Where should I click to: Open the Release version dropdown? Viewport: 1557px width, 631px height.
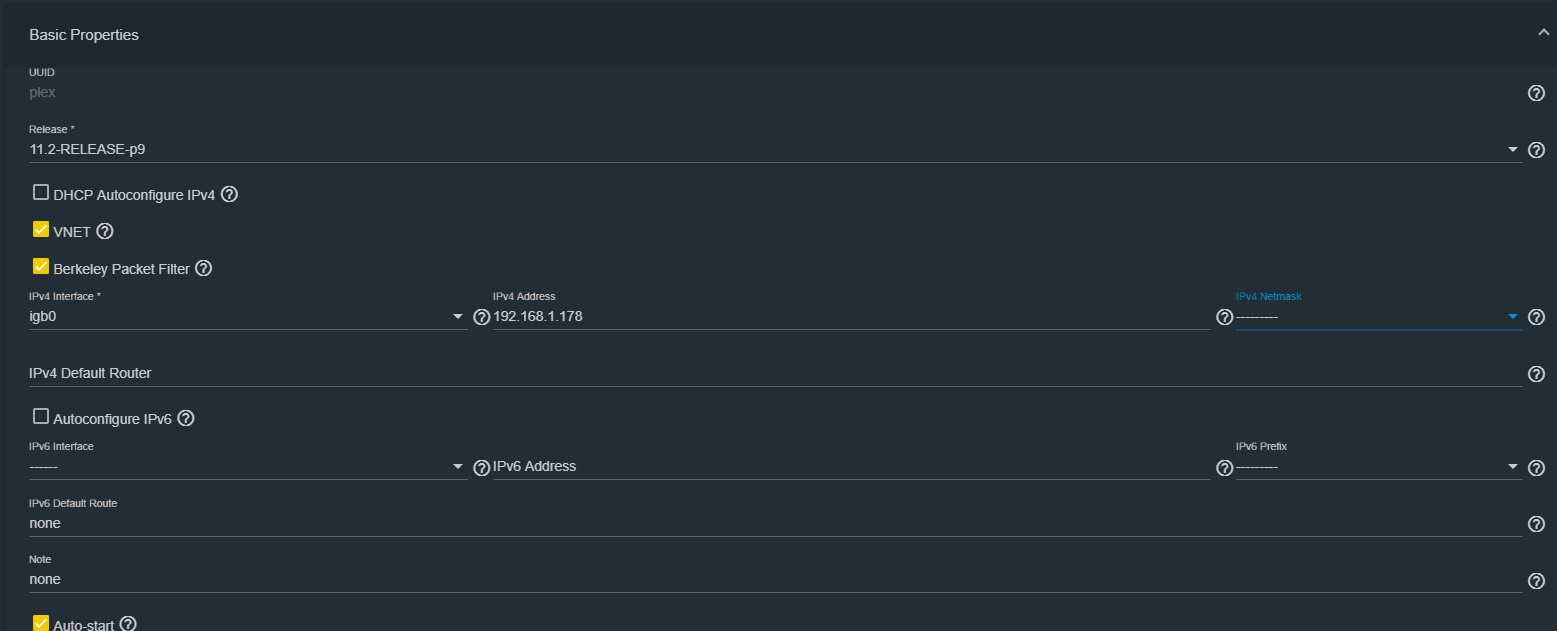[775, 150]
